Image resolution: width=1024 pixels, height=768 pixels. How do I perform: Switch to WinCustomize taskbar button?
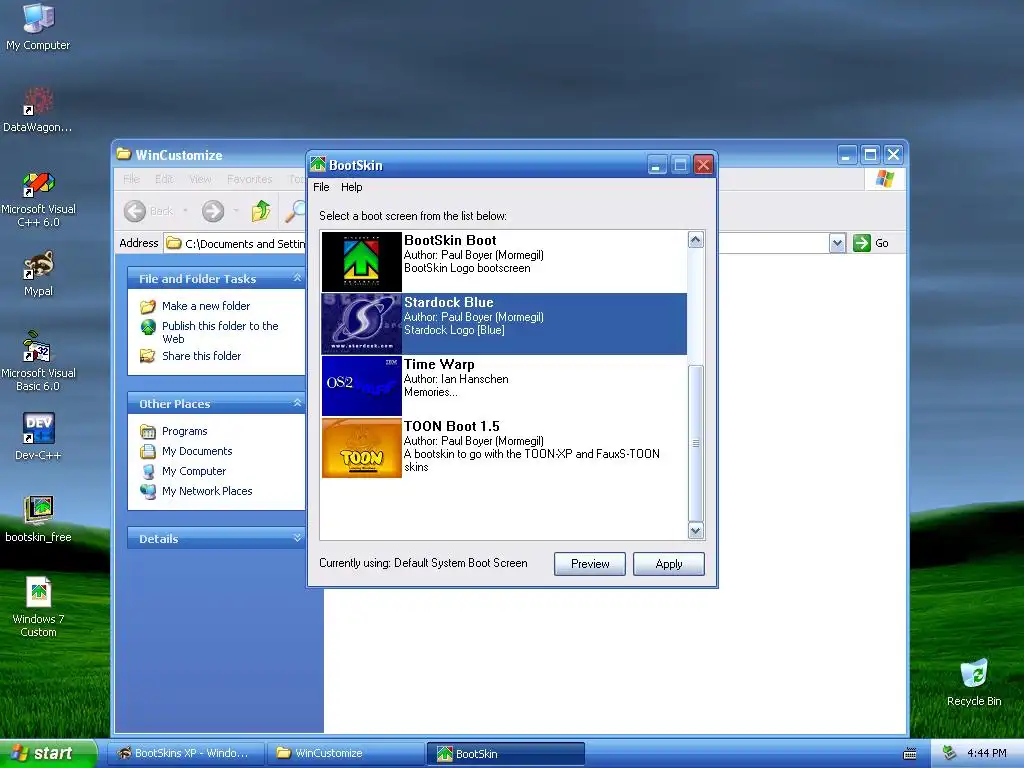pos(345,753)
